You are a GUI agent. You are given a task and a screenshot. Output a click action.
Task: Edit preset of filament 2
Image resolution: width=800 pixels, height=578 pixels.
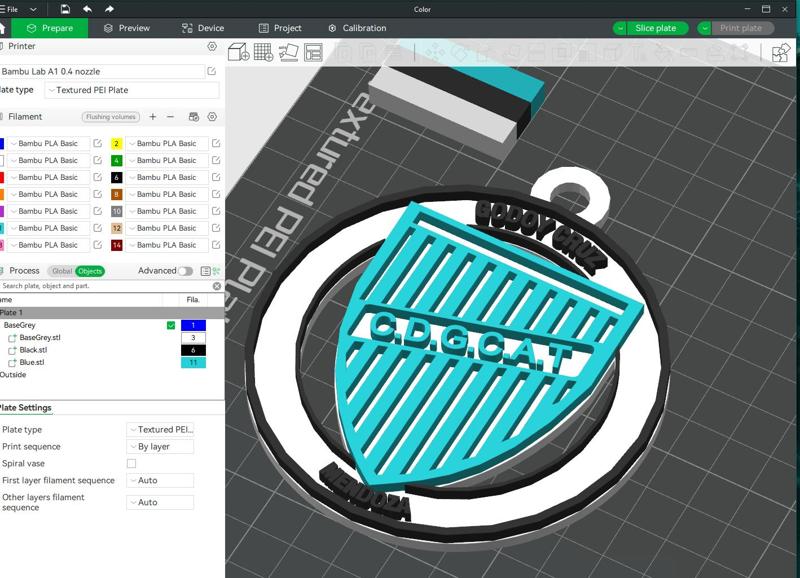click(216, 143)
